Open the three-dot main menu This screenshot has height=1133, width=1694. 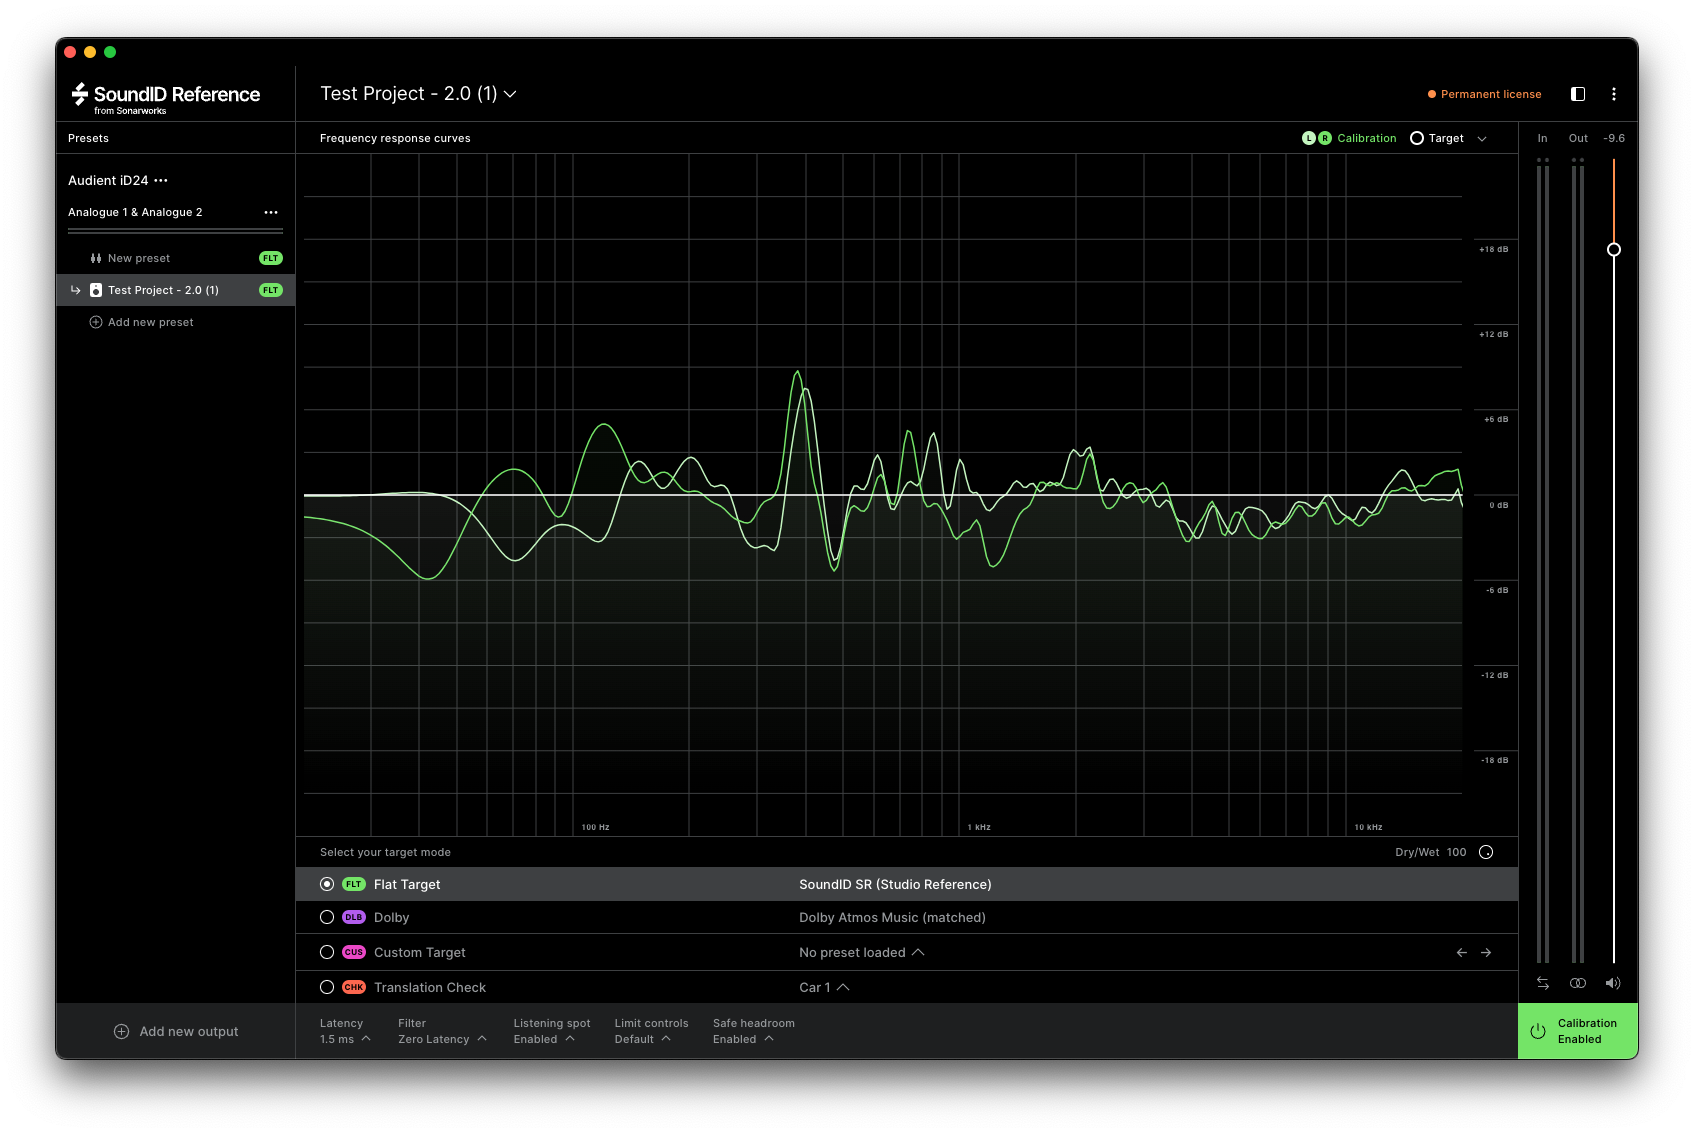point(1613,94)
